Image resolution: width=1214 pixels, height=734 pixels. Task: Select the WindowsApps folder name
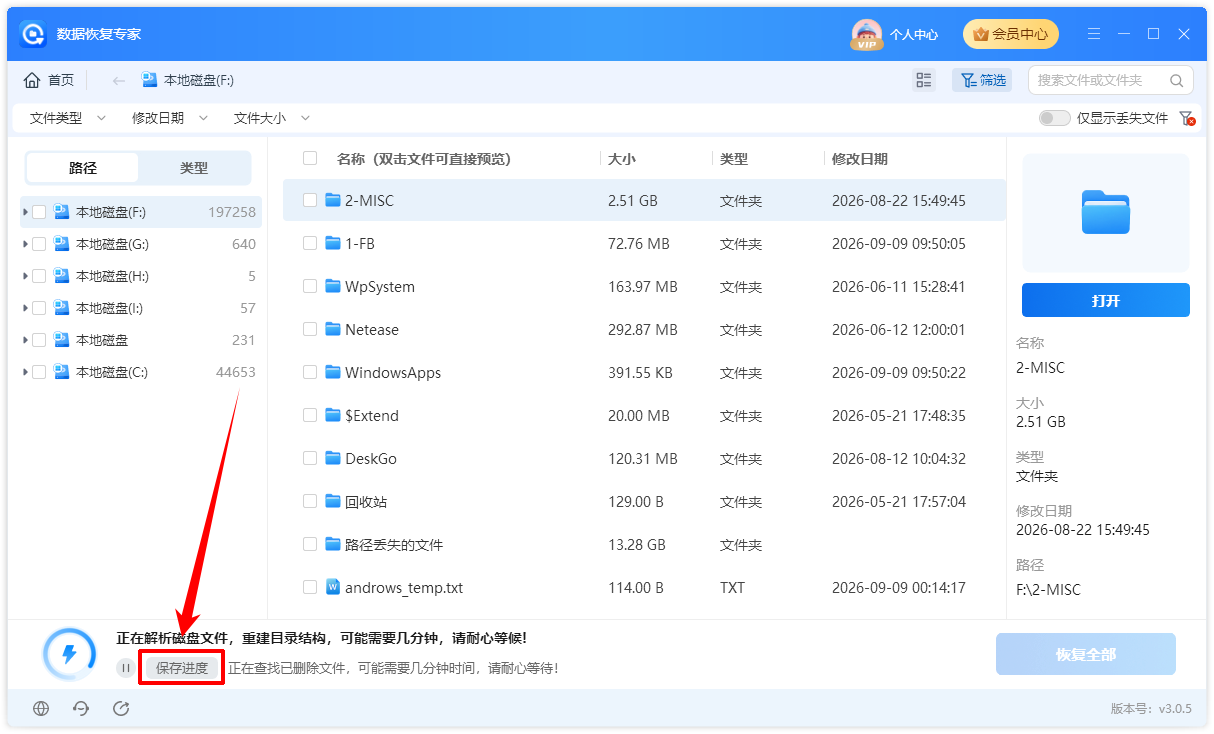coord(393,373)
